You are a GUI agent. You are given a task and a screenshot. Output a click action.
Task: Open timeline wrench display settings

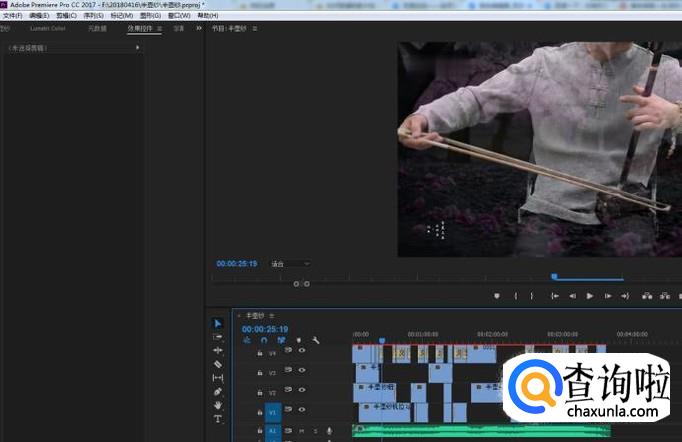[316, 340]
